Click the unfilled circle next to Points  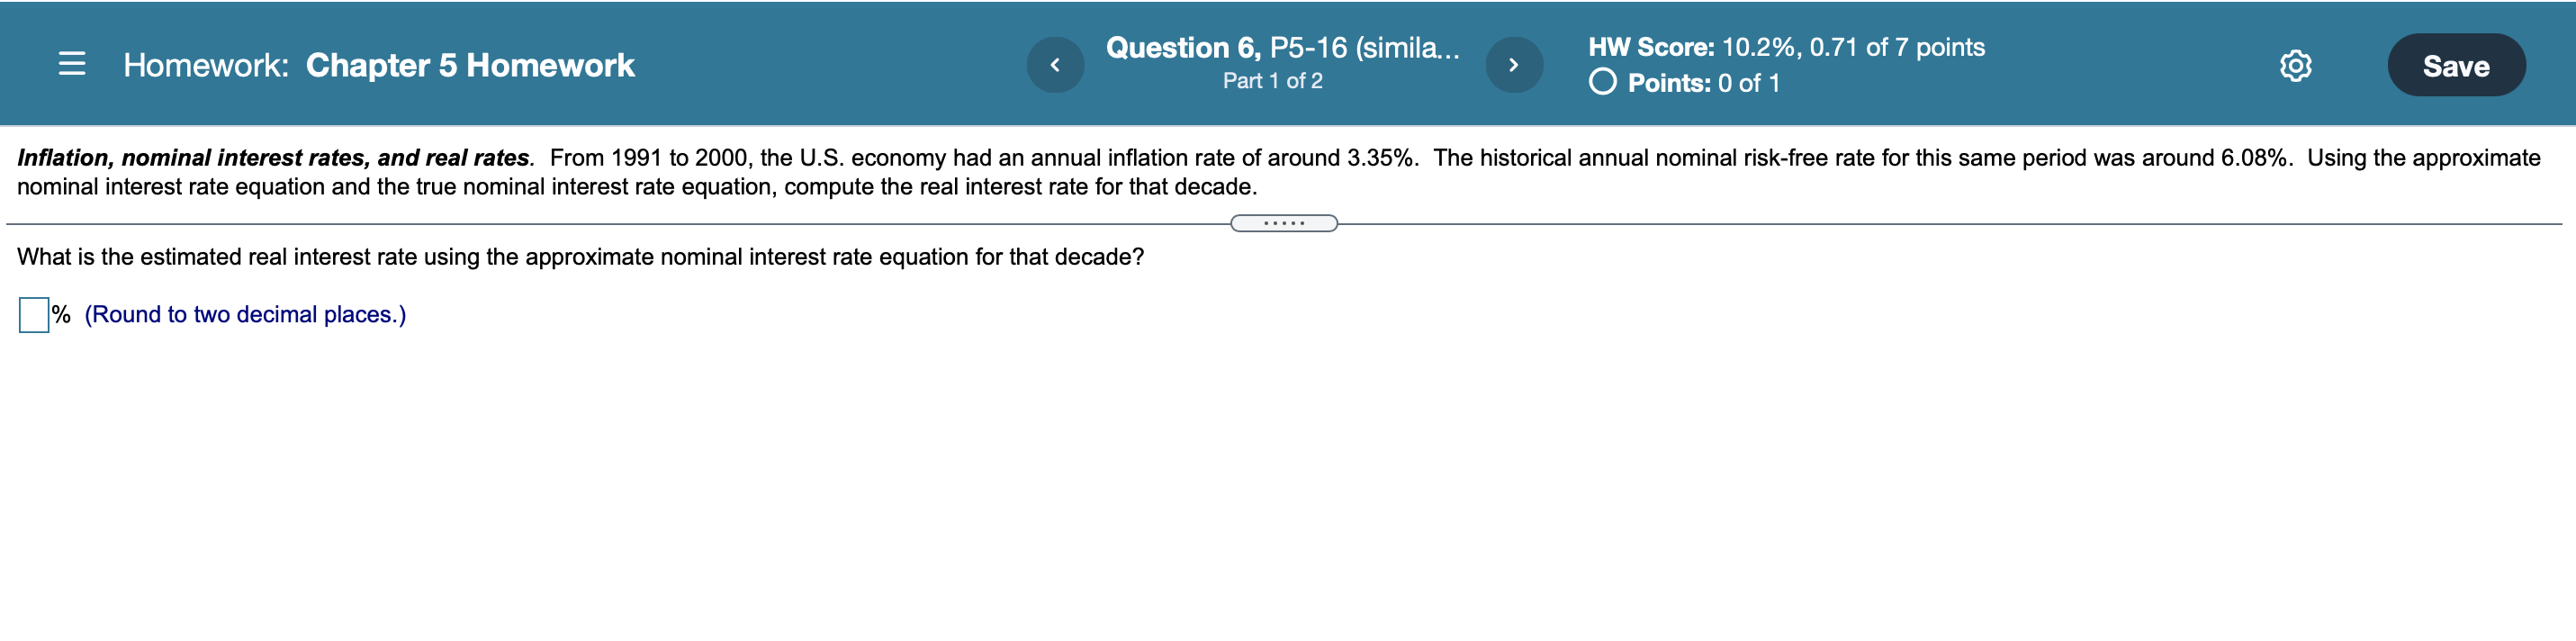pos(1604,85)
